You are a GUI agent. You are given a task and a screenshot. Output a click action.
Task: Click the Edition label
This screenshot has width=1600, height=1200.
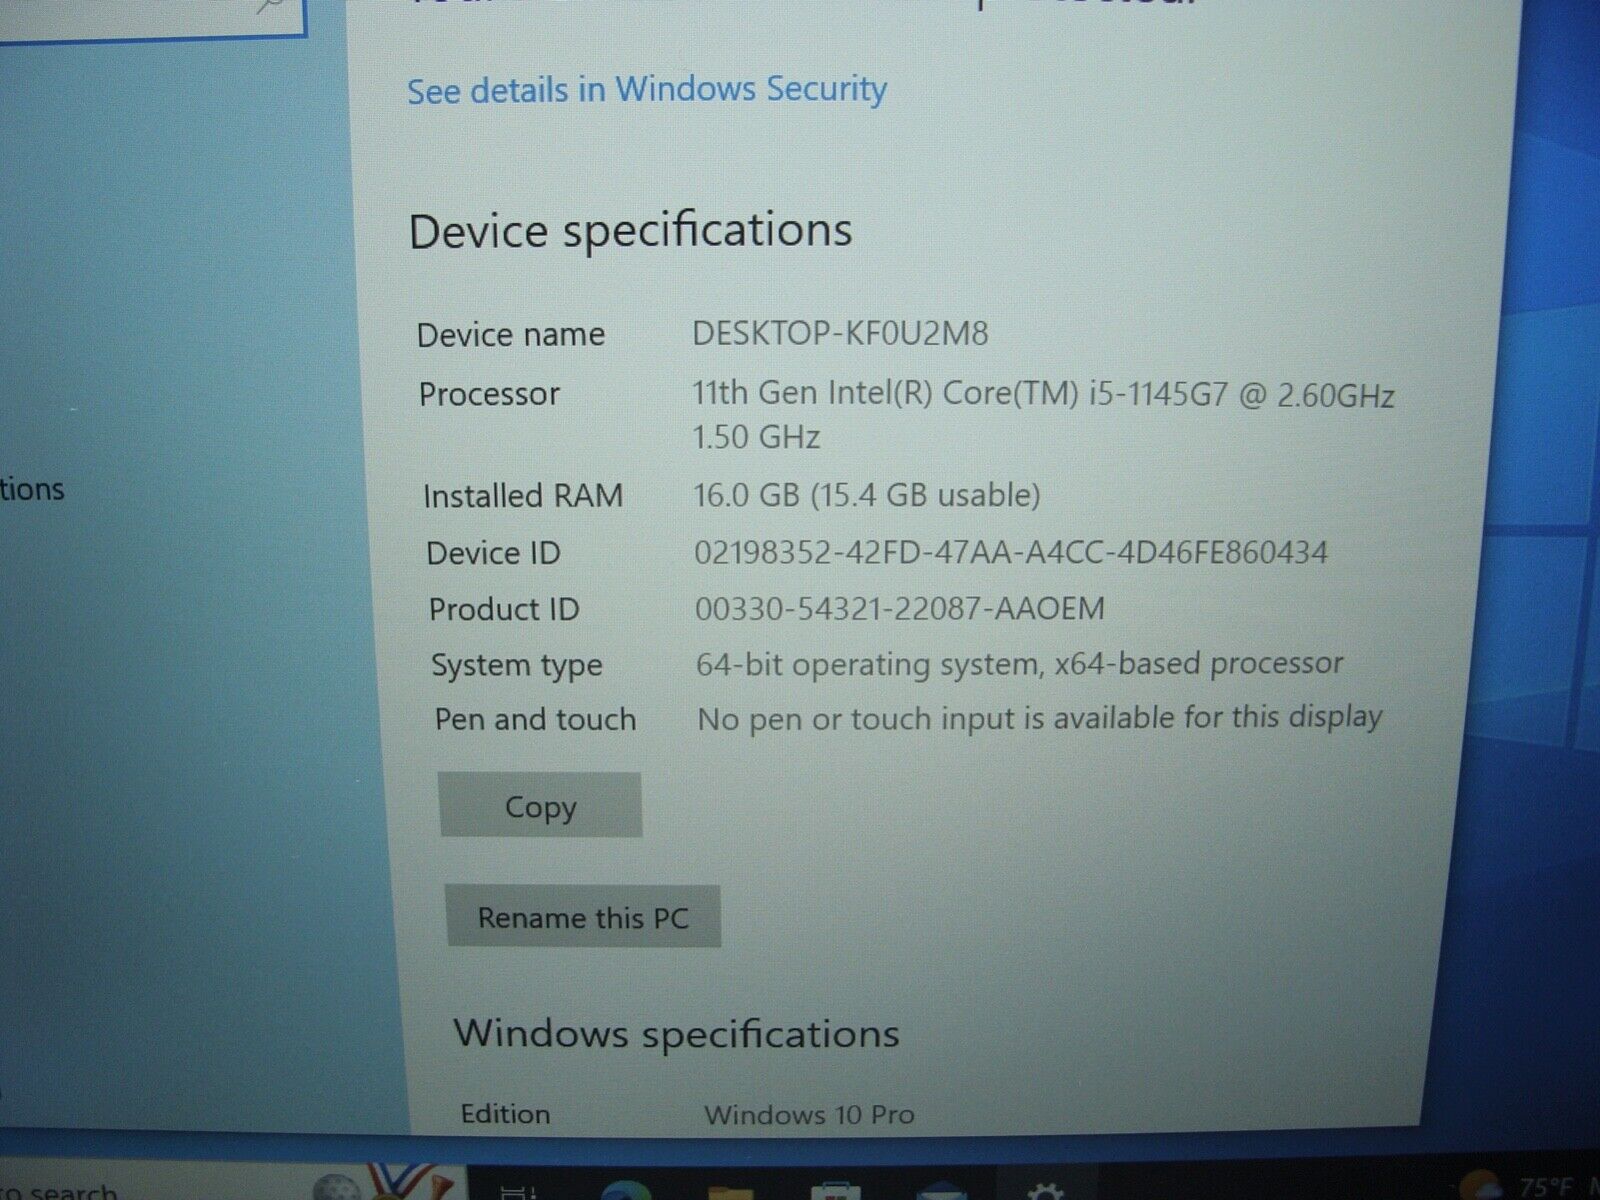click(505, 1114)
